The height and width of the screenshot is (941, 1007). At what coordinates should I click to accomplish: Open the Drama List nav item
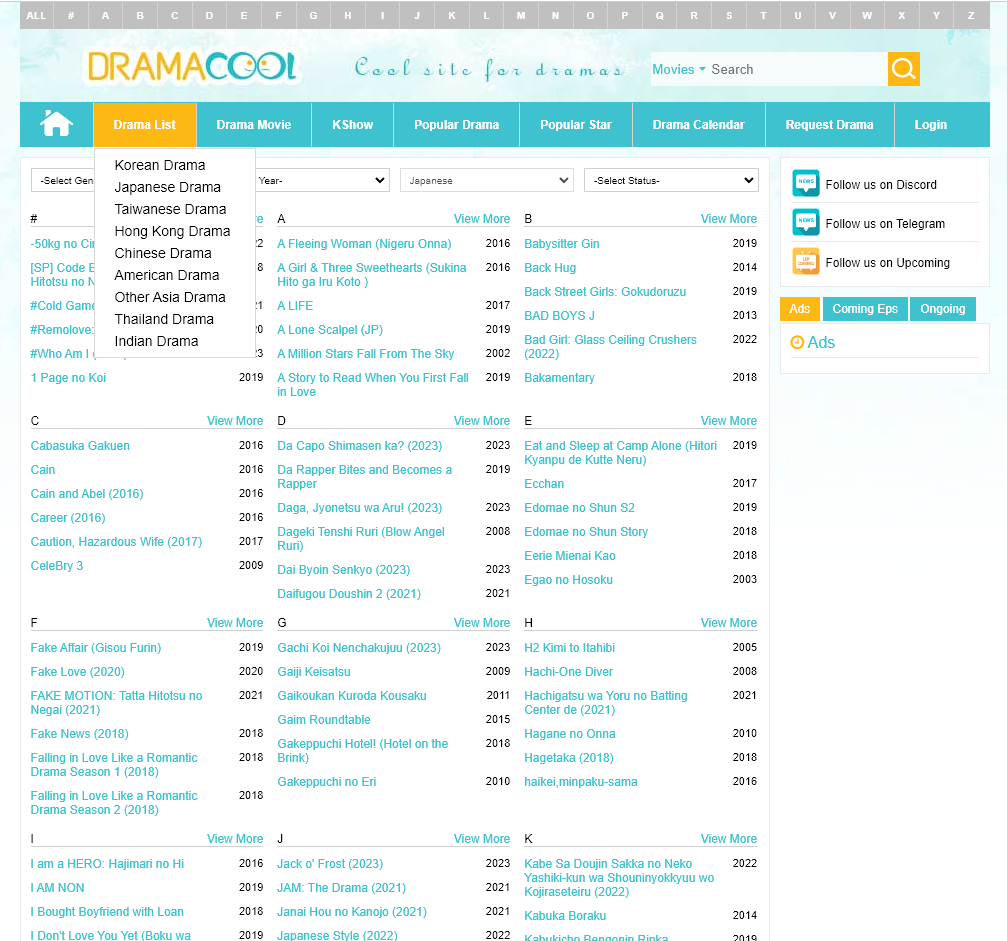144,125
